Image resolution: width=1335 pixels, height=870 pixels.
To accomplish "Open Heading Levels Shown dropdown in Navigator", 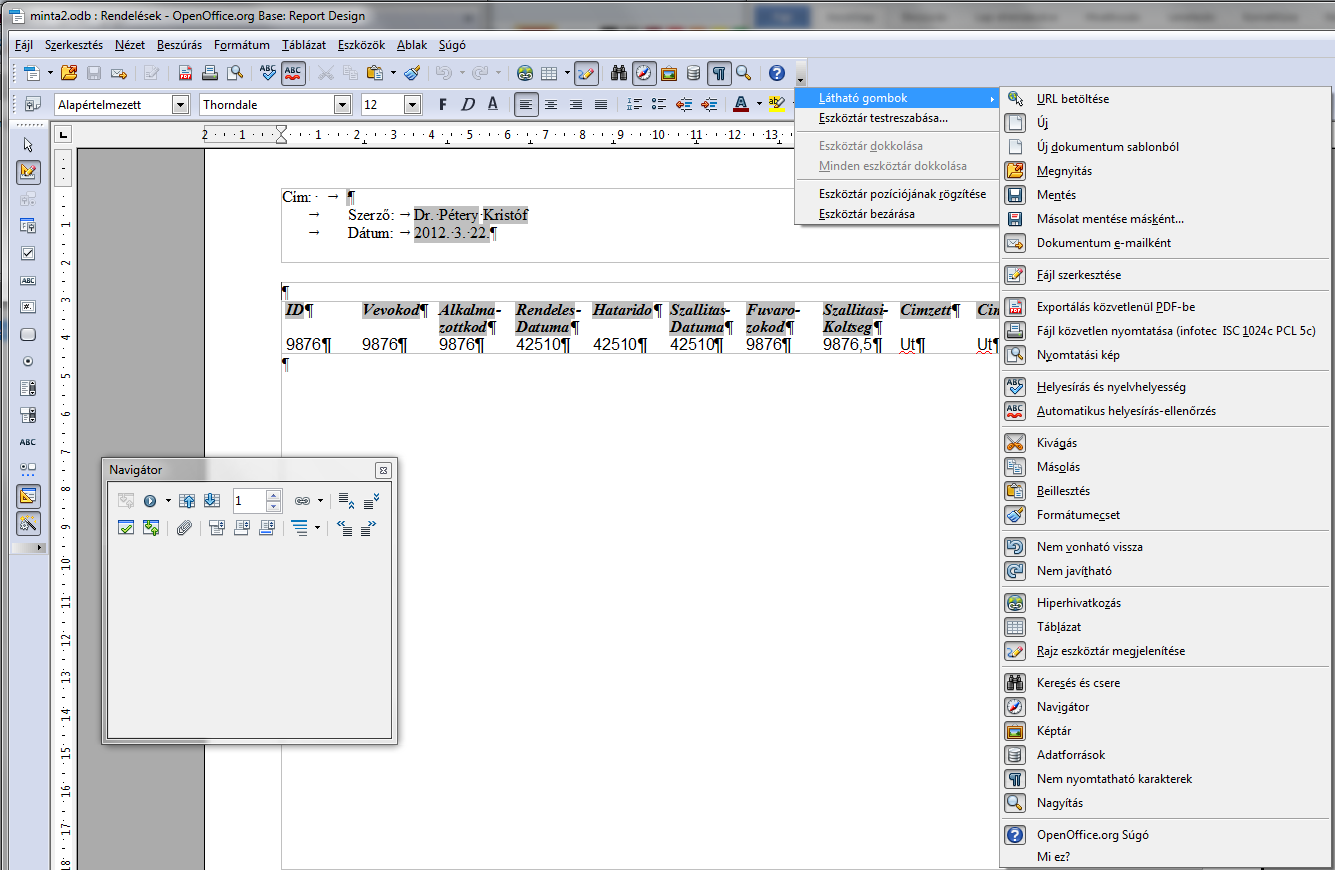I will click(317, 528).
